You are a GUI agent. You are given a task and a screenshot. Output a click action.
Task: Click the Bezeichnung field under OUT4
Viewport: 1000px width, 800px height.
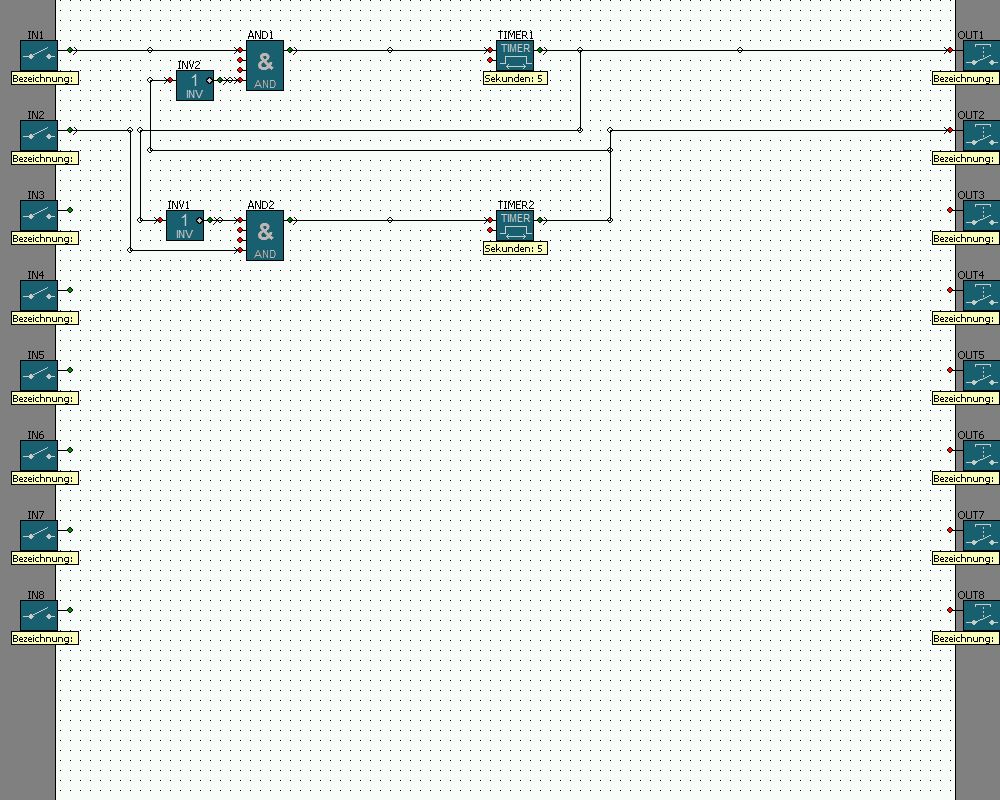tap(965, 318)
